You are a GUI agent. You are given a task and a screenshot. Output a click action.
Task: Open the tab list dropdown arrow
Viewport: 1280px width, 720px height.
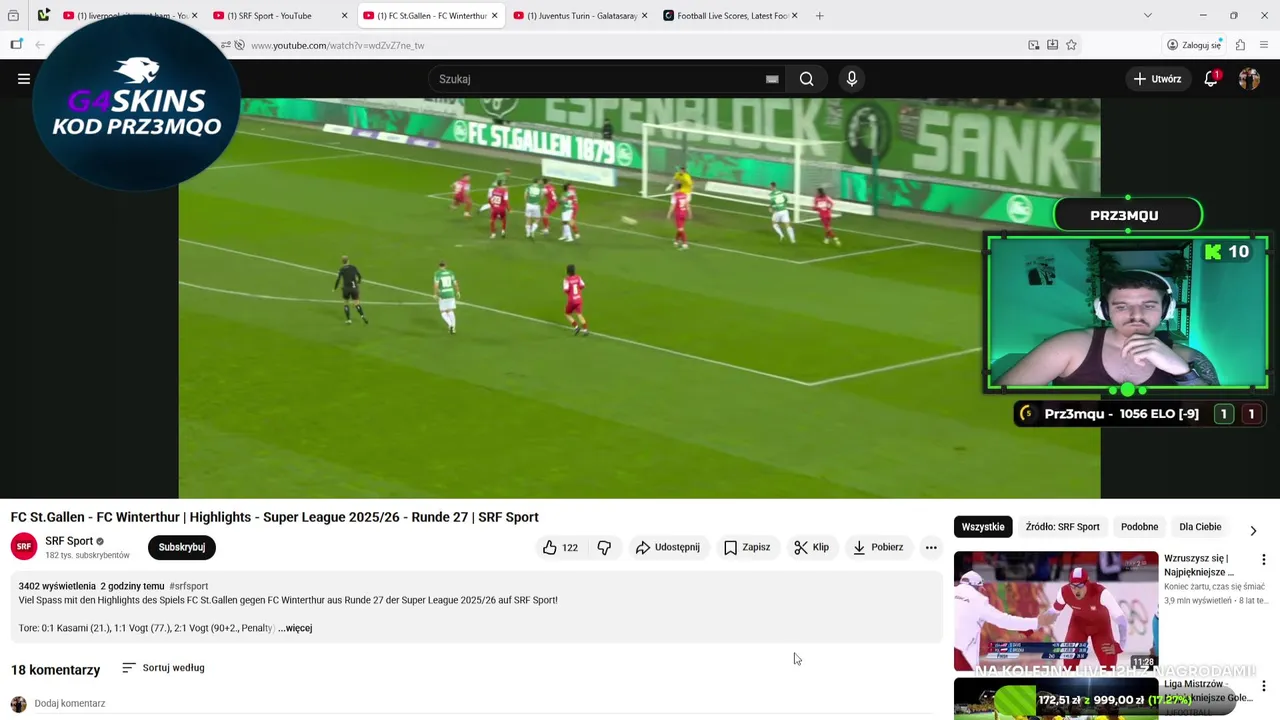[1147, 16]
